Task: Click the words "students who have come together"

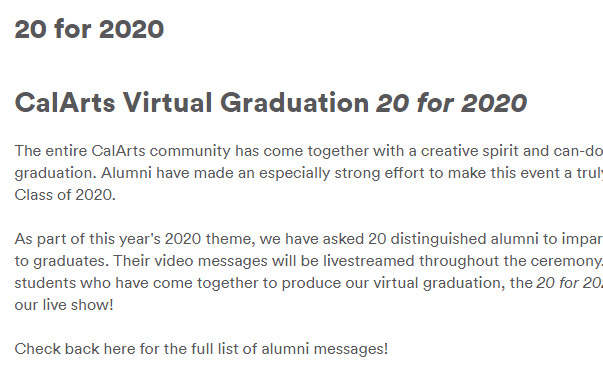Action: point(136,283)
